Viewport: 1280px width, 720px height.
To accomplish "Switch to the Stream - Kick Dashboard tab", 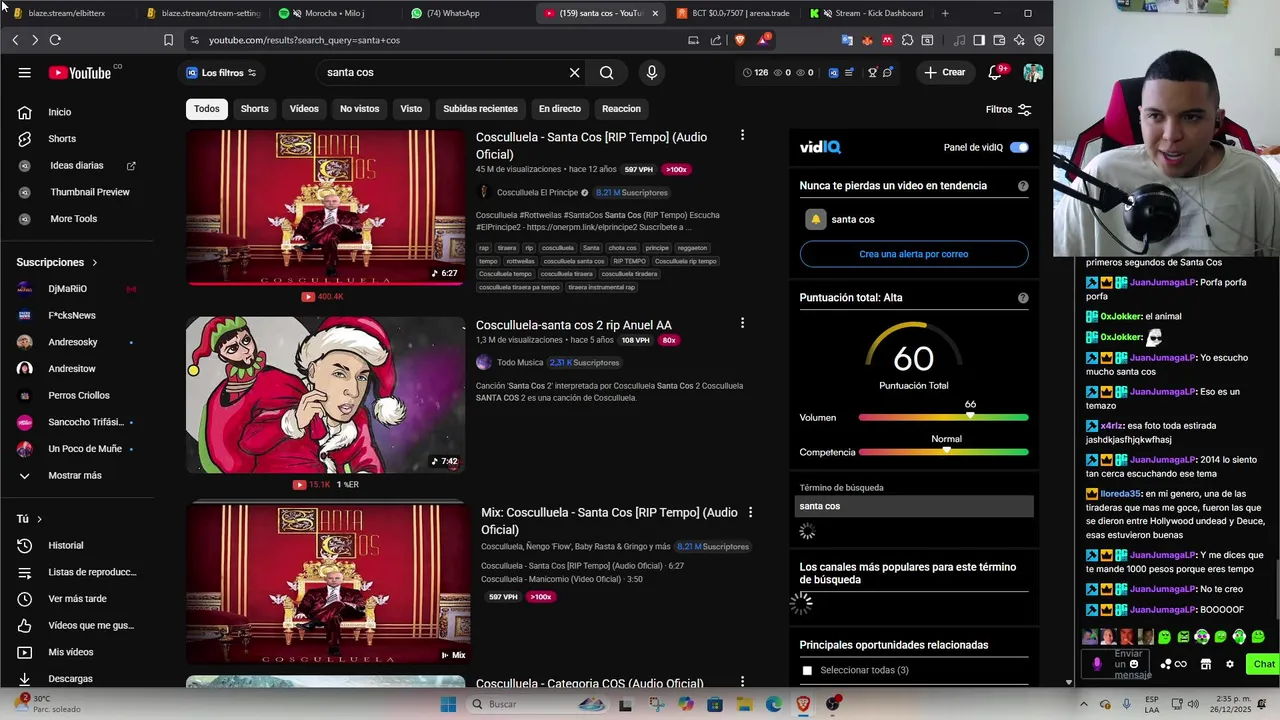I will 868,13.
